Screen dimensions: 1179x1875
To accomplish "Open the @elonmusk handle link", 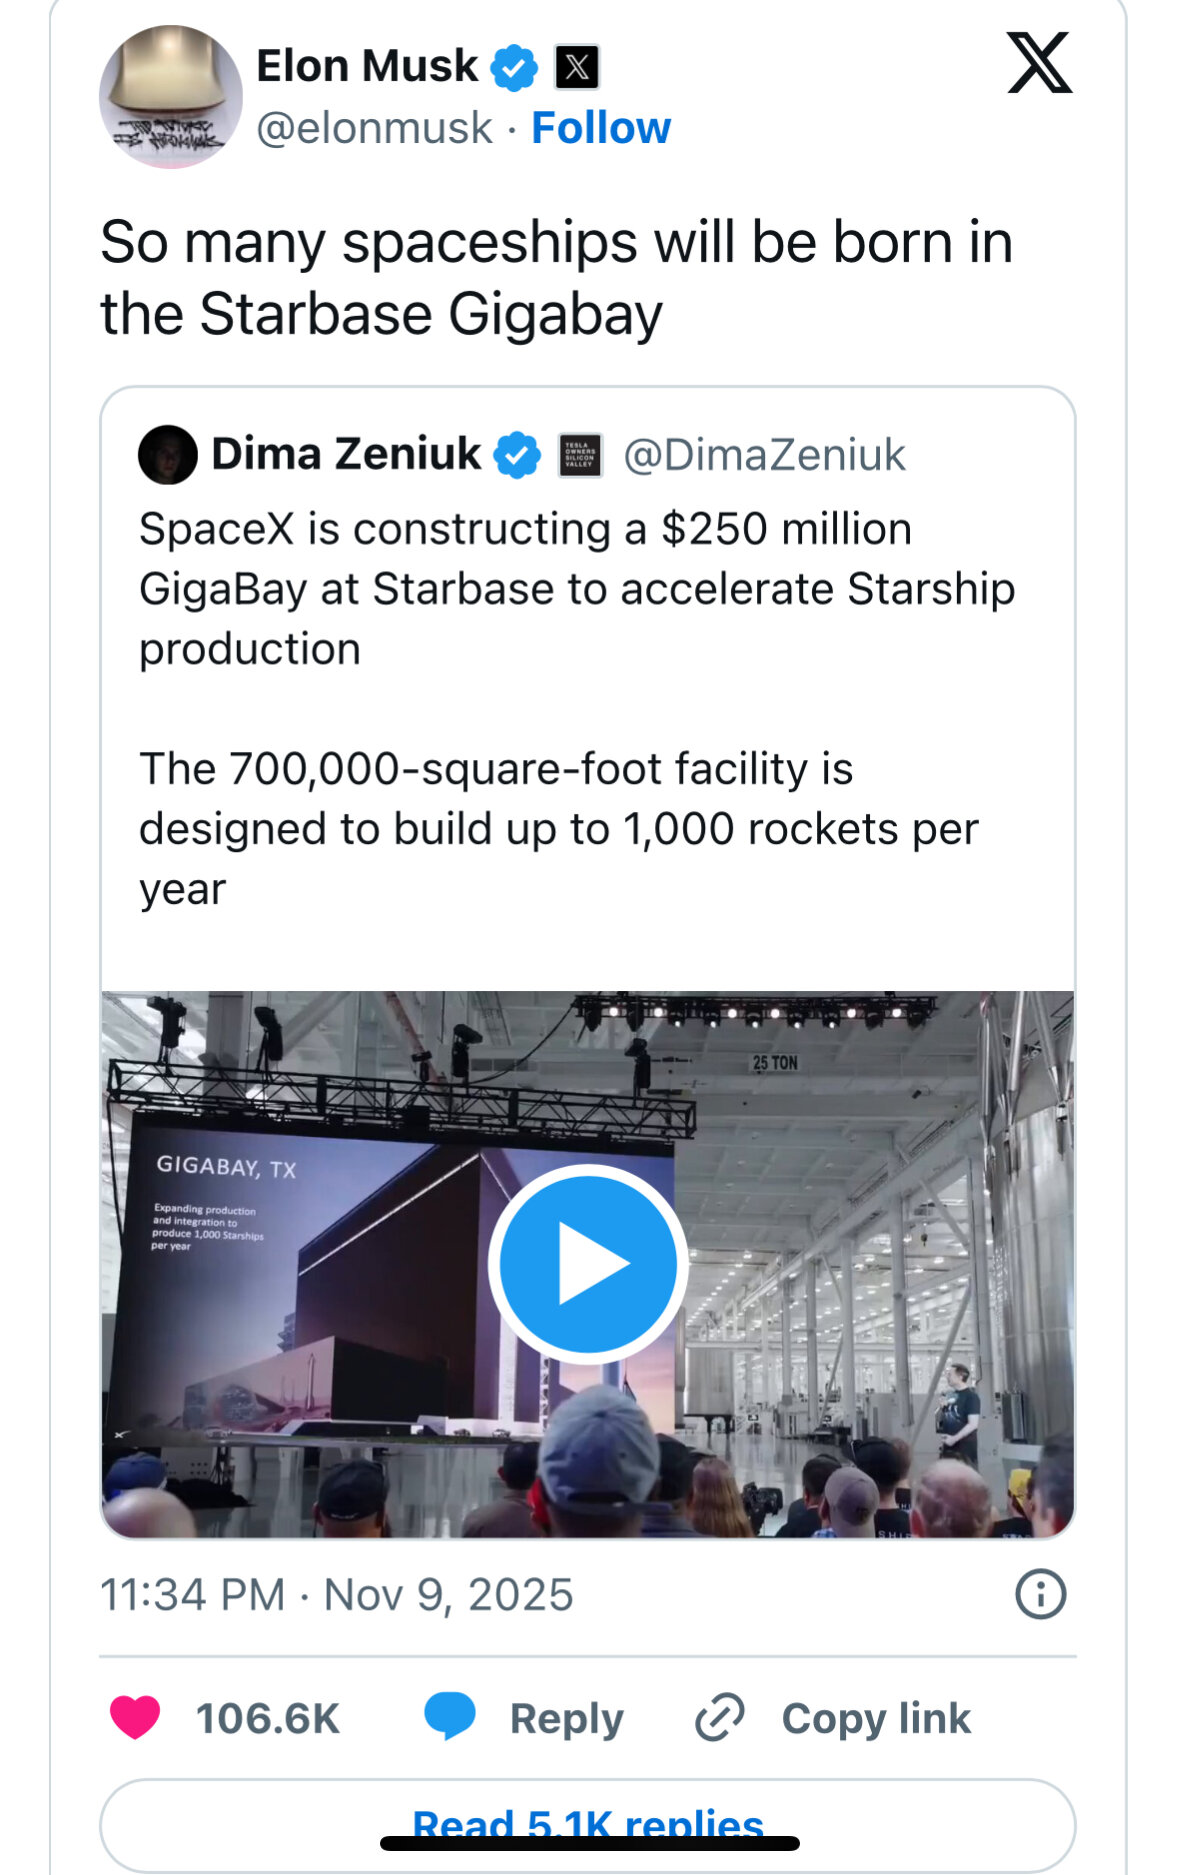I will (x=374, y=128).
